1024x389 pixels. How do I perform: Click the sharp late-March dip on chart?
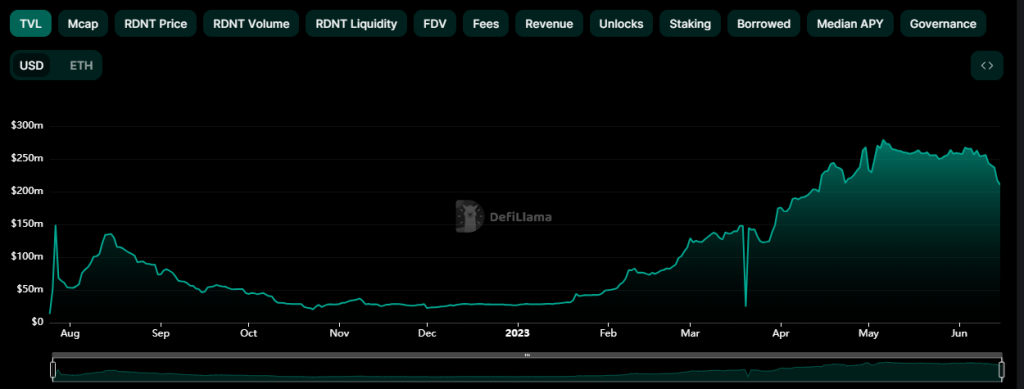pos(746,305)
